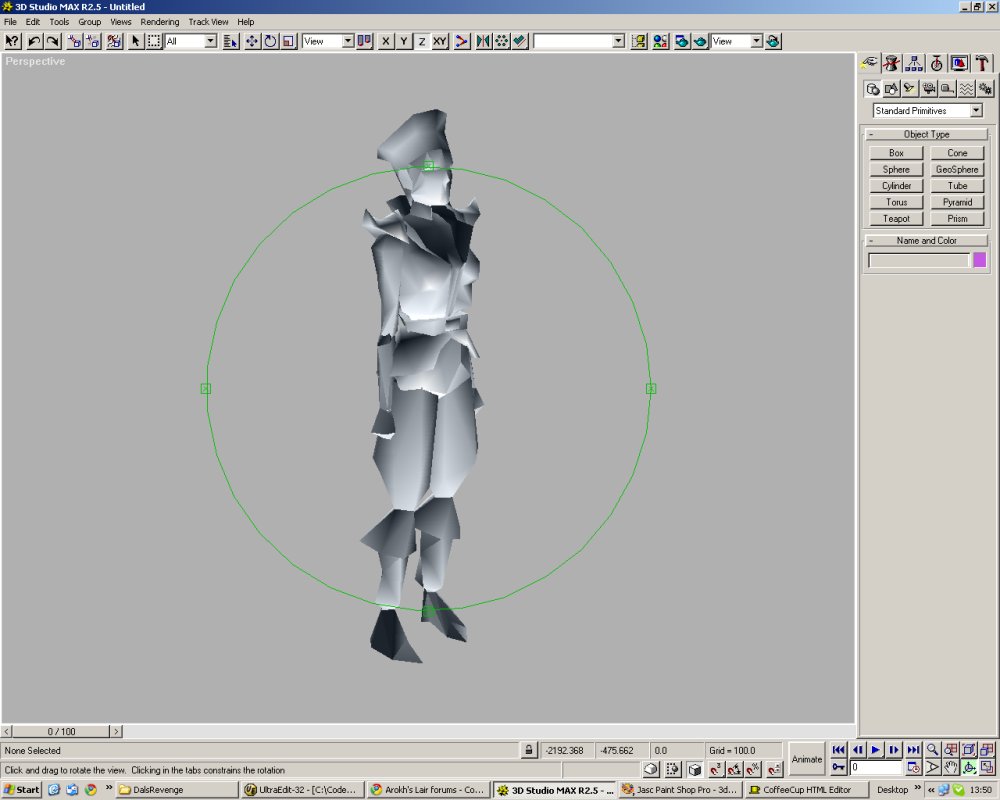This screenshot has height=800, width=1000.
Task: Click the Zoom magnifier viewport control
Action: pyautogui.click(x=932, y=750)
